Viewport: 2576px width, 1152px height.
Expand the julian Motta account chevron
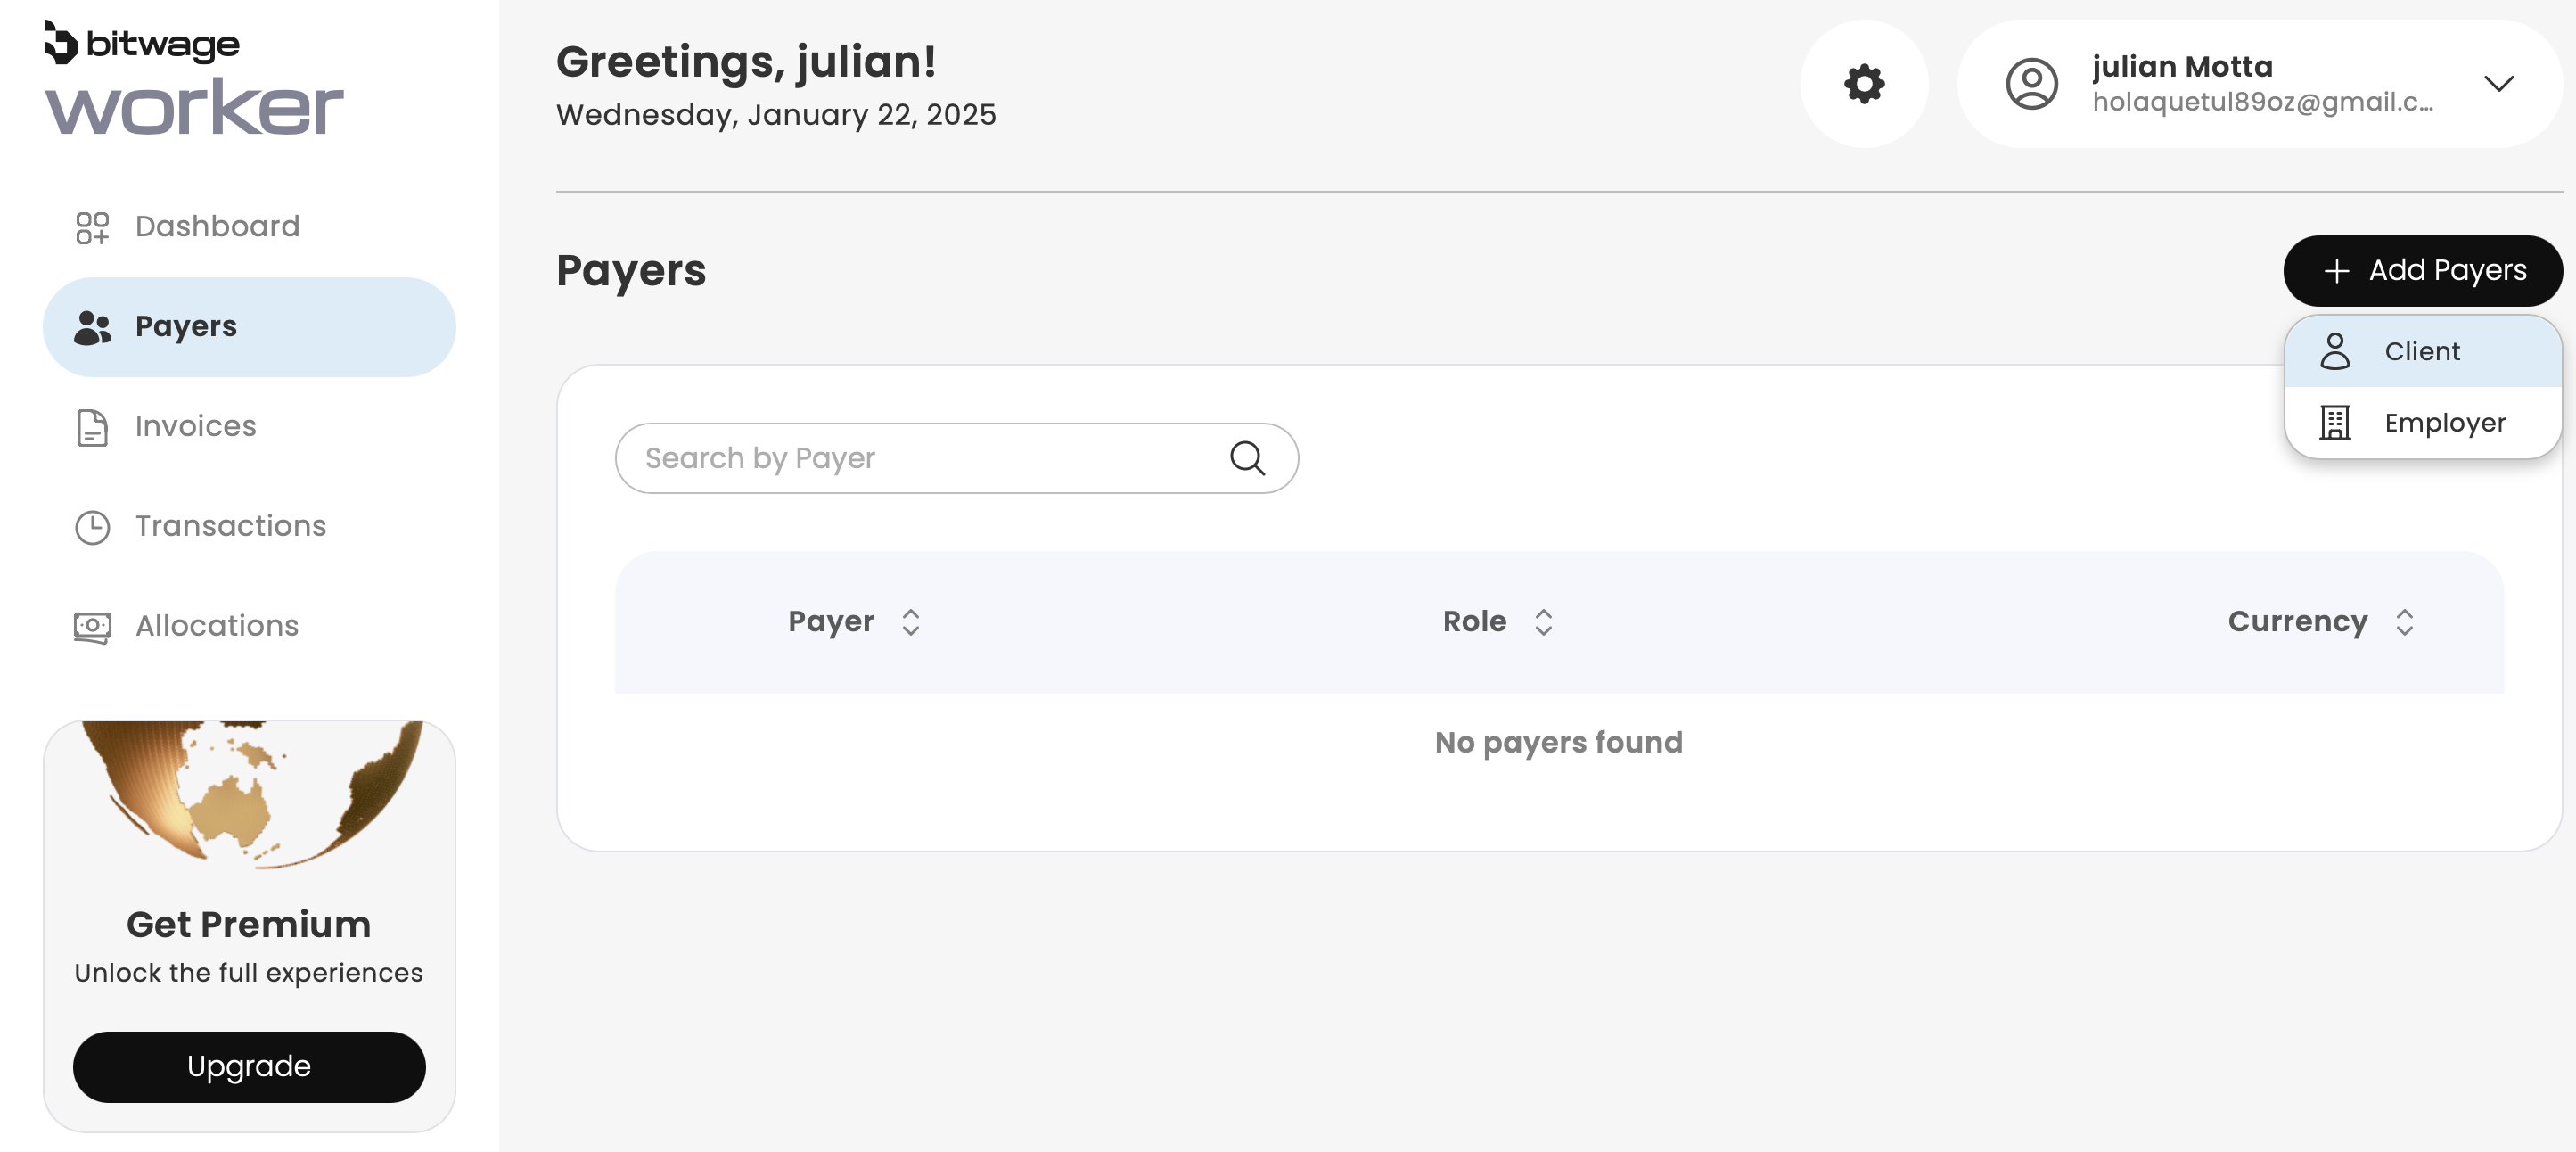pos(2498,84)
